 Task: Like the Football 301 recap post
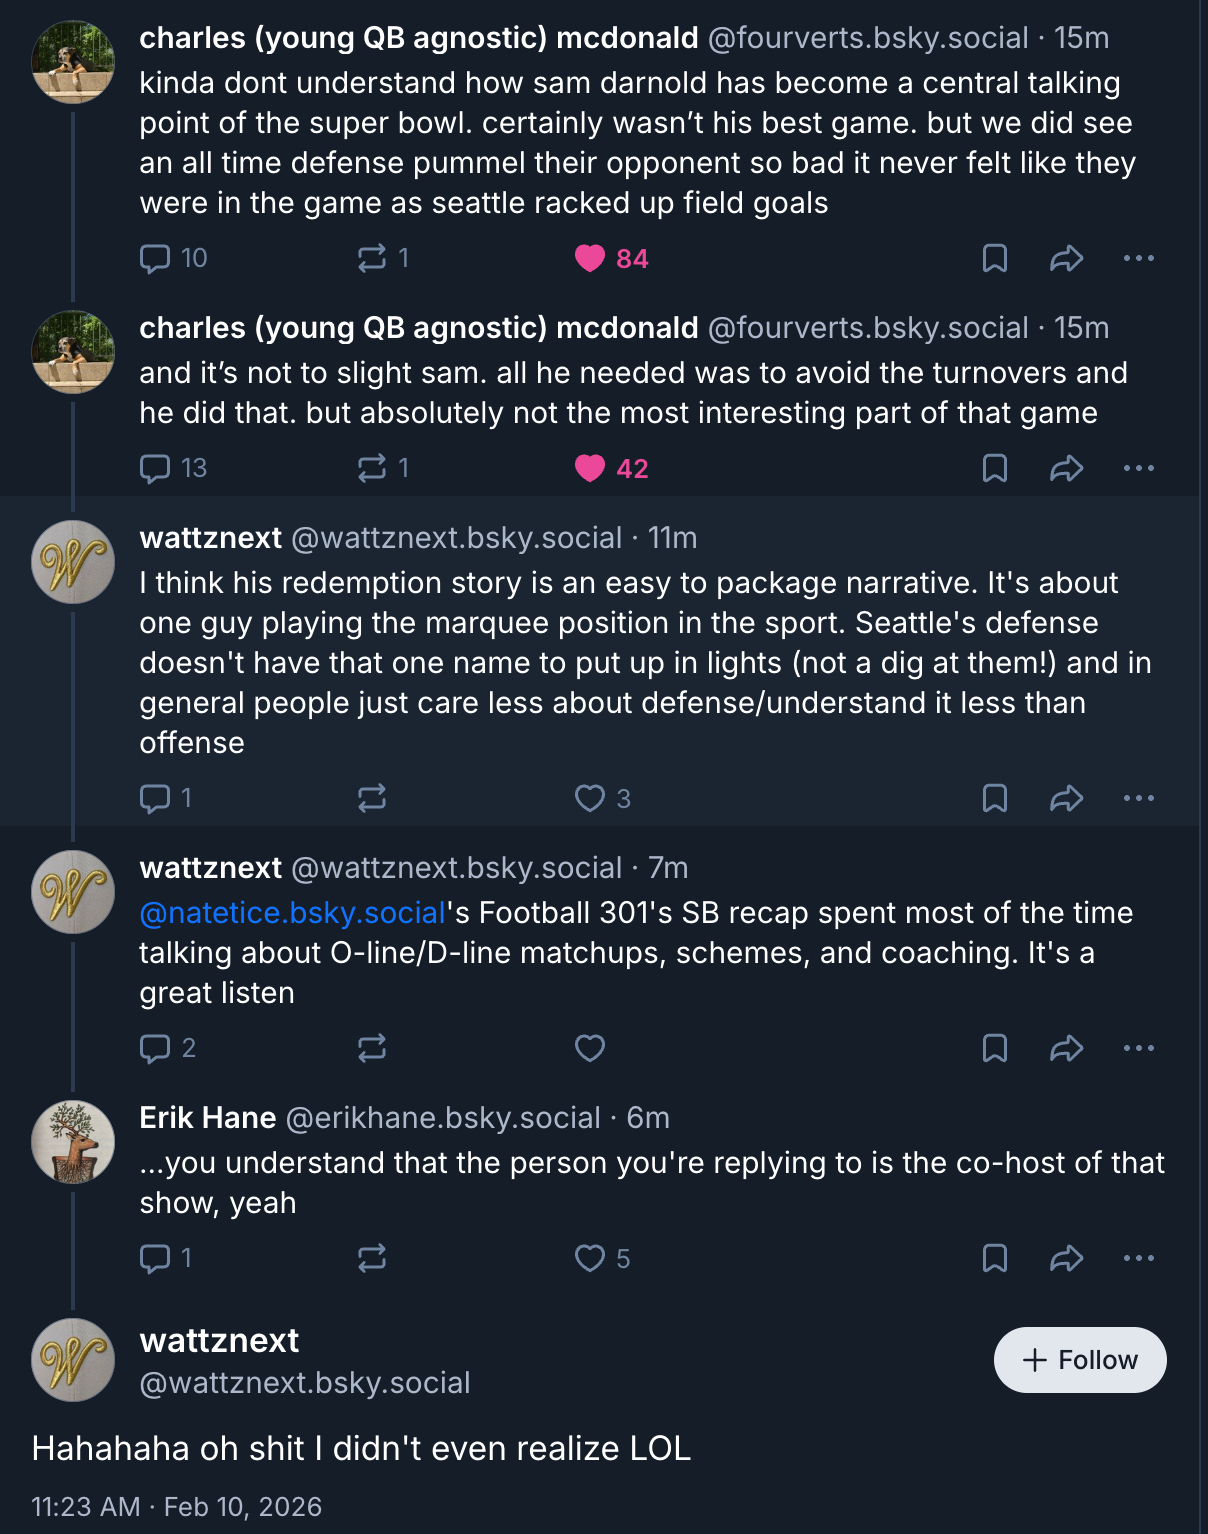click(x=590, y=1048)
